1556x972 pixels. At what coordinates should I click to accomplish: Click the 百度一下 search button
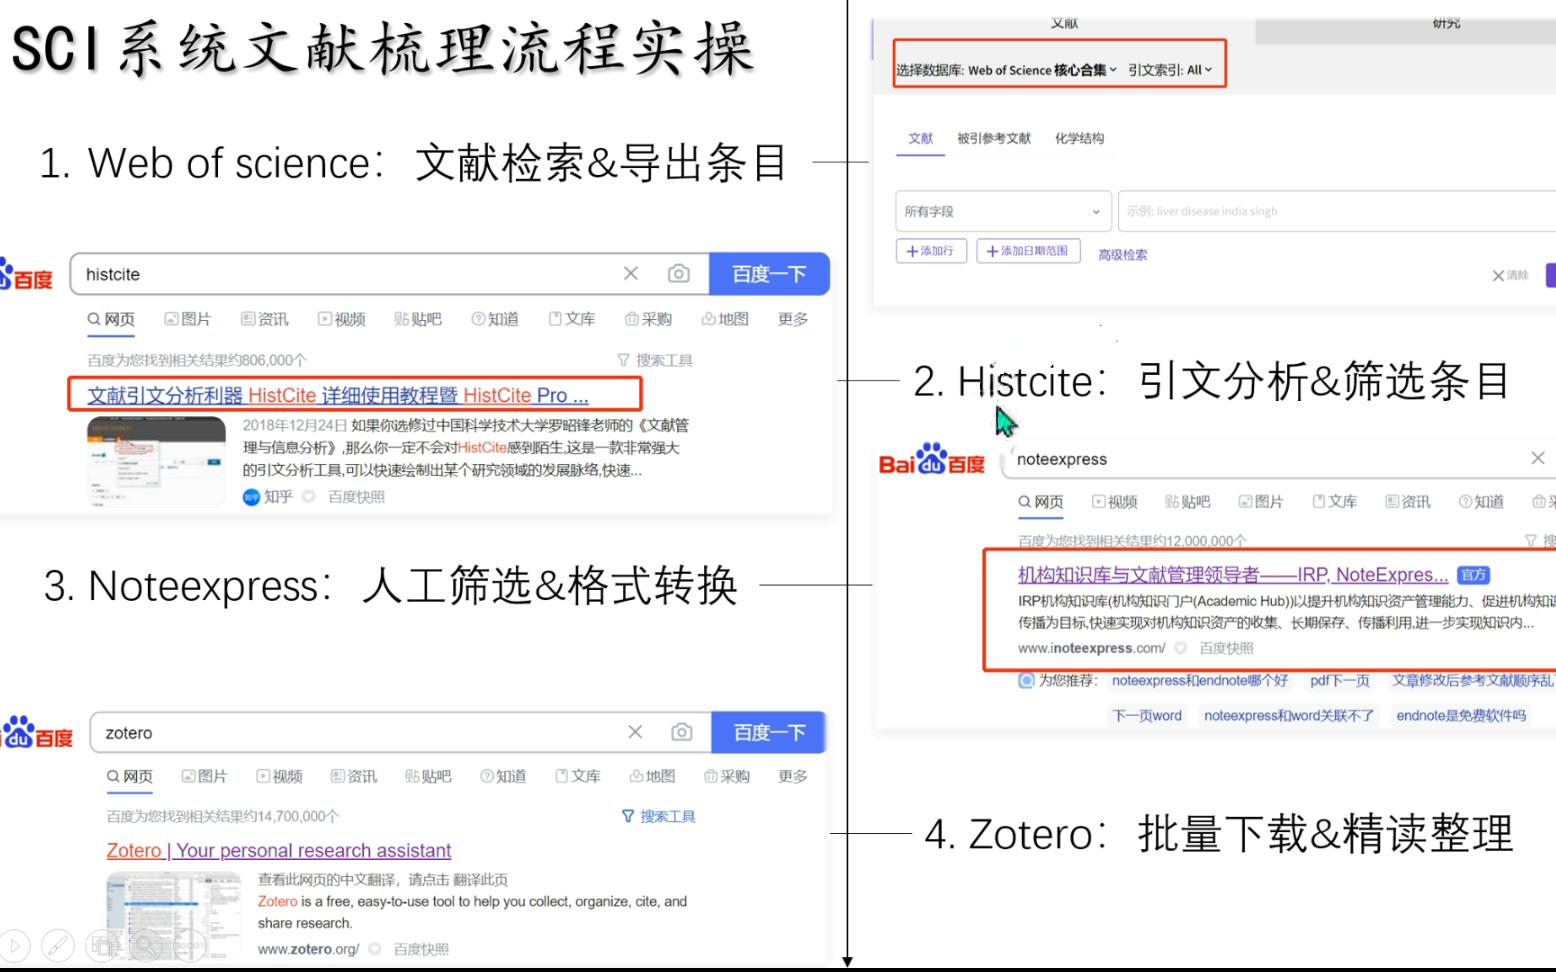coord(770,273)
